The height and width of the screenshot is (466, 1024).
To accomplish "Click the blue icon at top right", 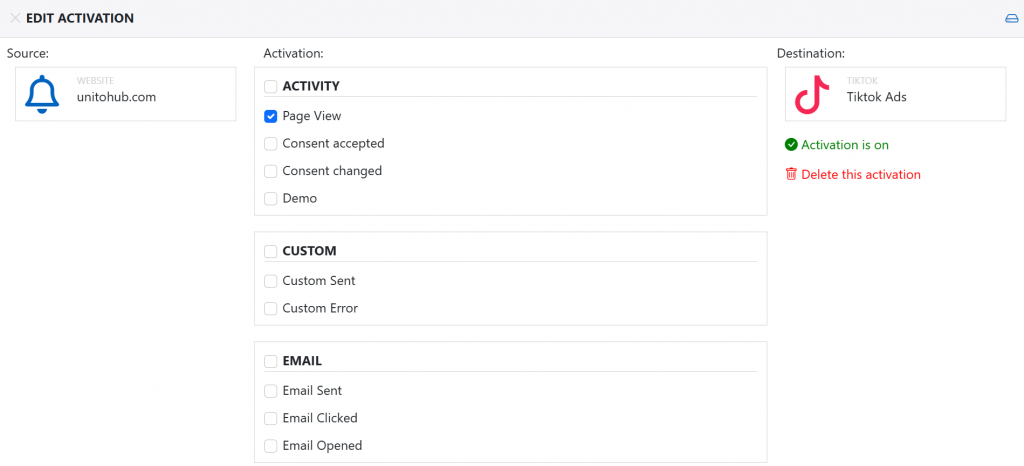I will 1012,19.
